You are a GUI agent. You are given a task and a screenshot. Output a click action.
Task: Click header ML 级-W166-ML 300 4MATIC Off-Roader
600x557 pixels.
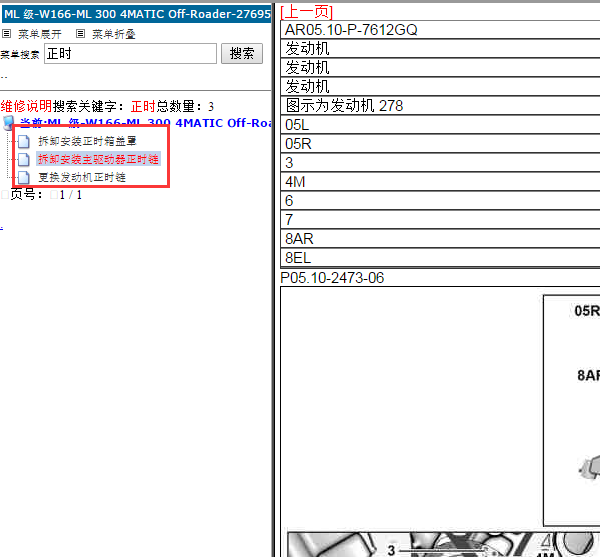[137, 14]
